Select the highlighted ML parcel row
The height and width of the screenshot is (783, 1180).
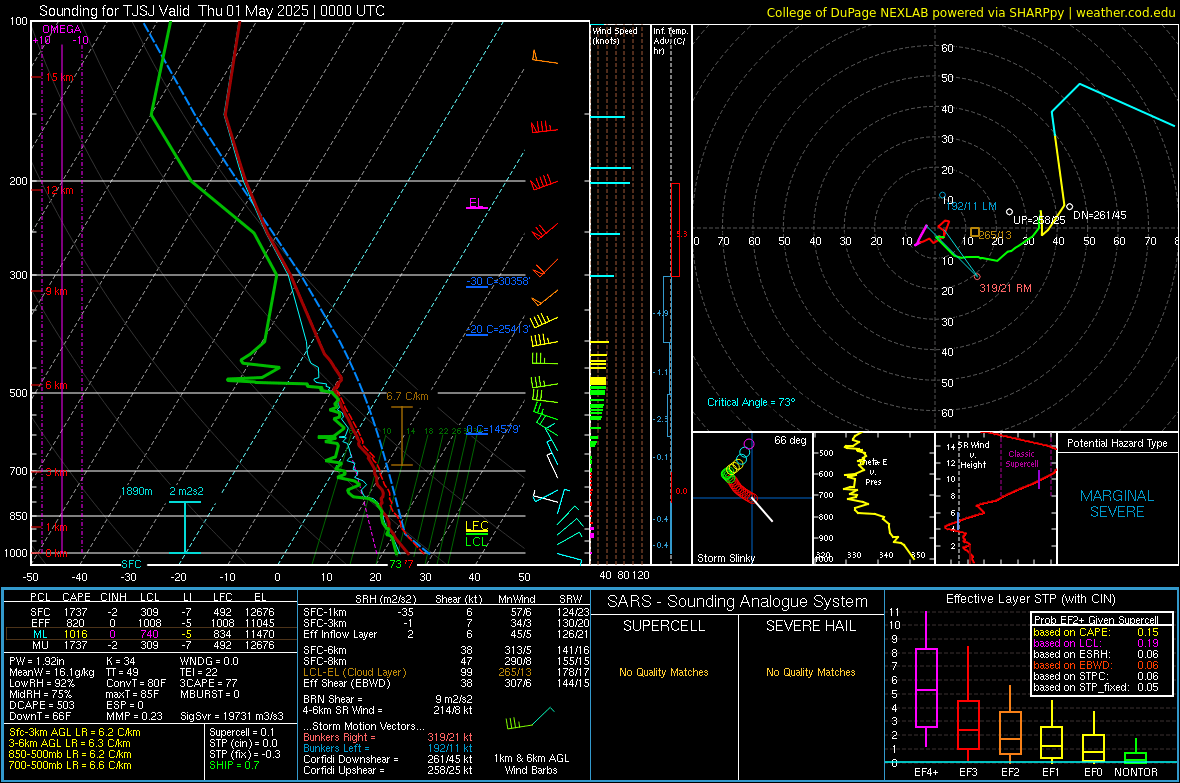(x=151, y=634)
